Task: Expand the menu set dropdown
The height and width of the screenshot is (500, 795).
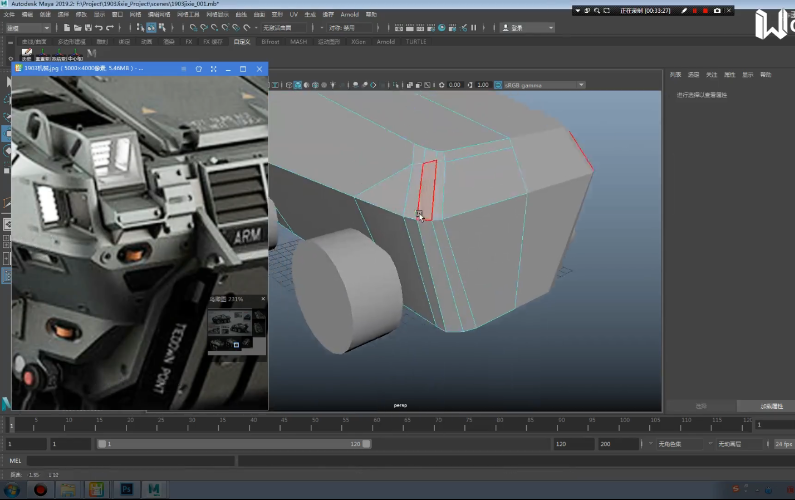Action: [x=30, y=28]
